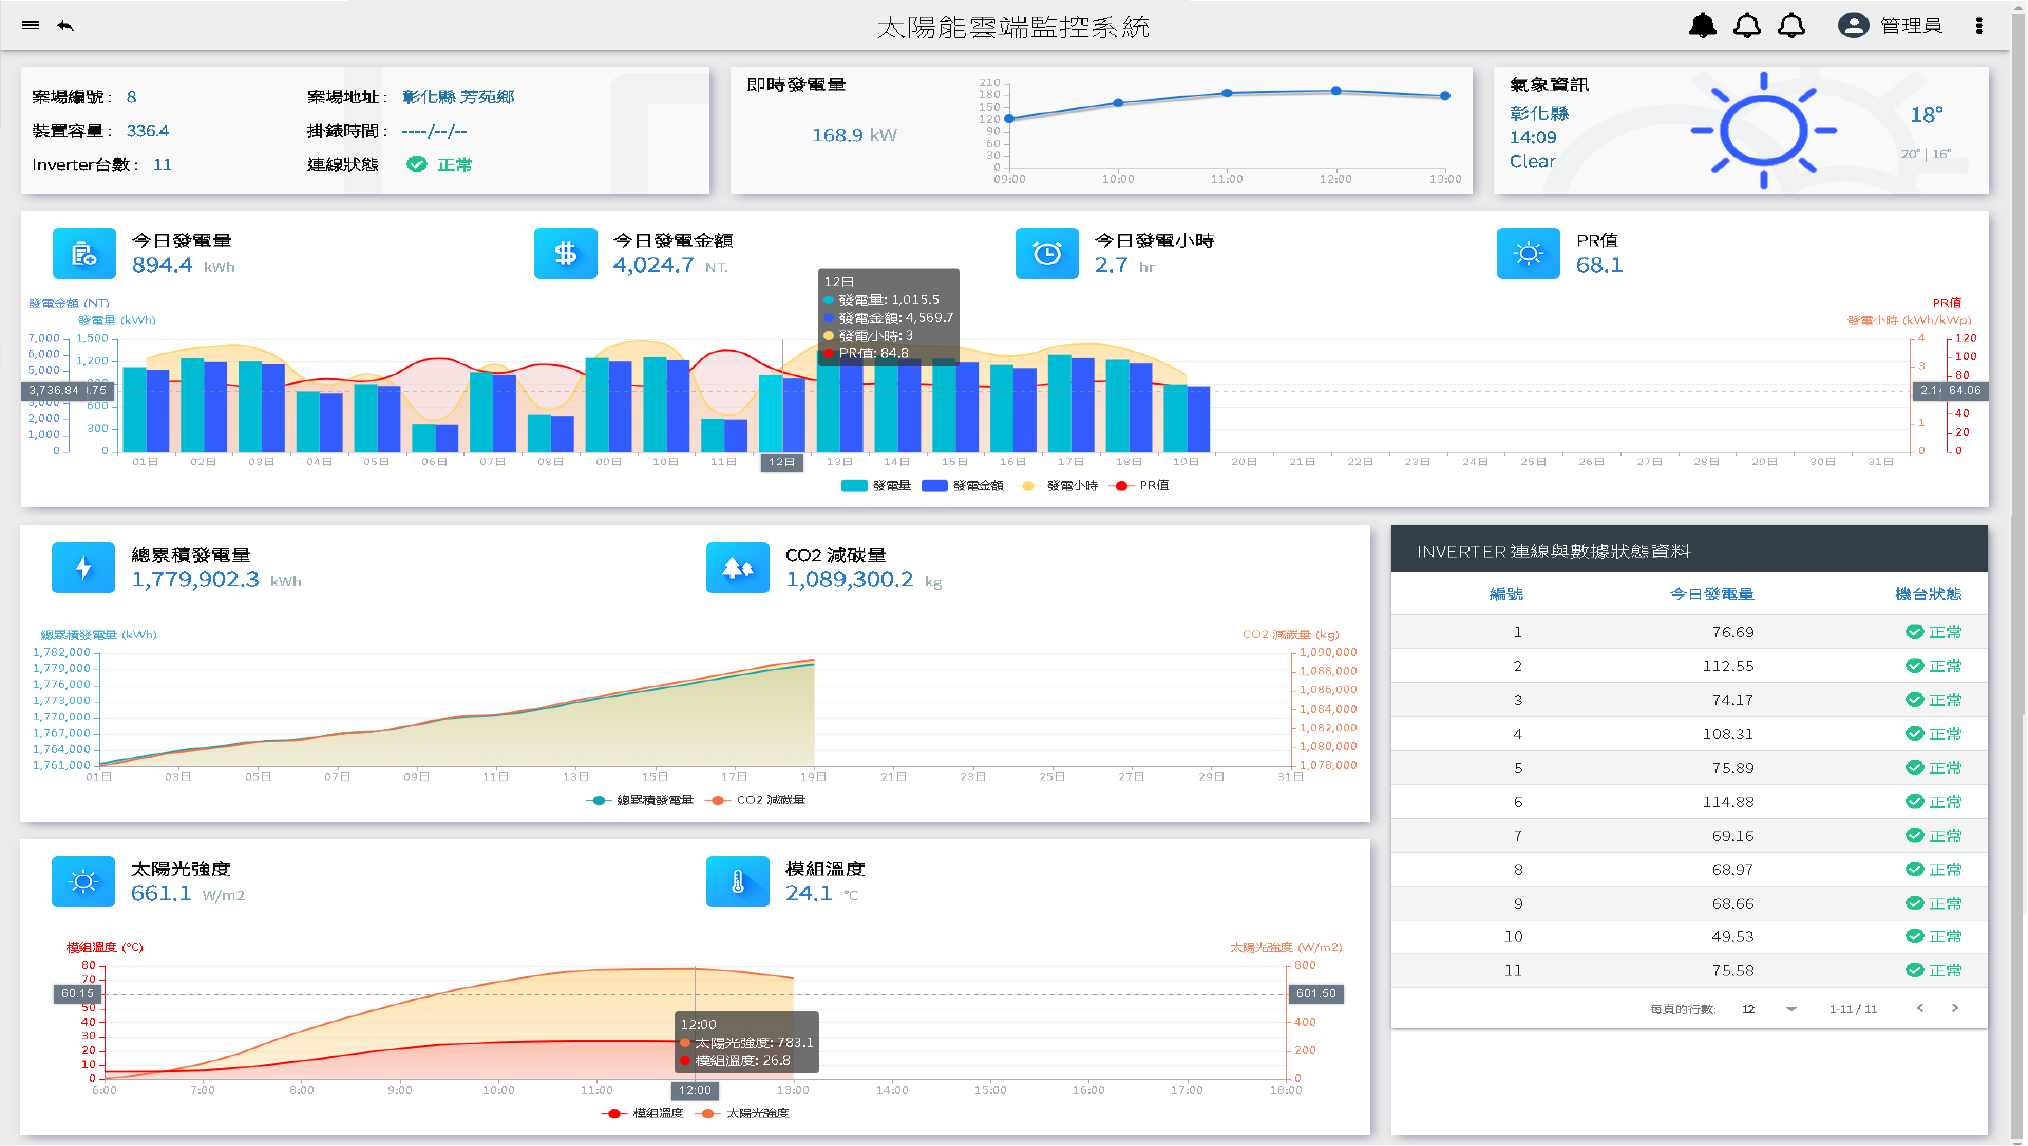Click the 模組溫度 thermometer icon

click(x=738, y=882)
